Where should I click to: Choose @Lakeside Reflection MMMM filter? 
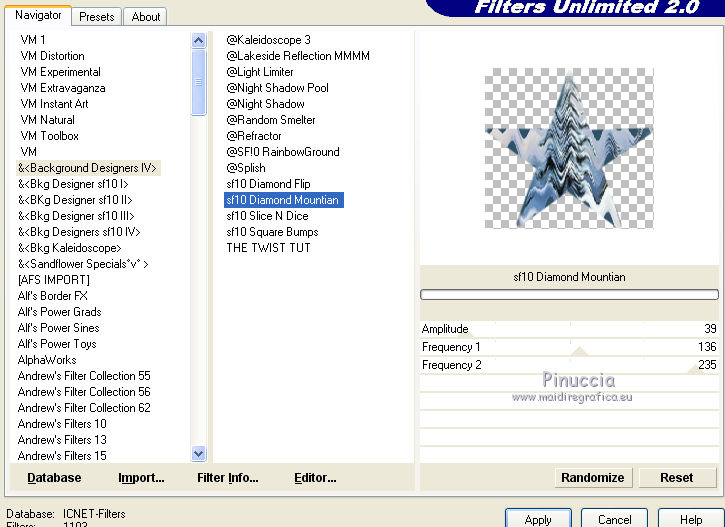click(x=298, y=56)
